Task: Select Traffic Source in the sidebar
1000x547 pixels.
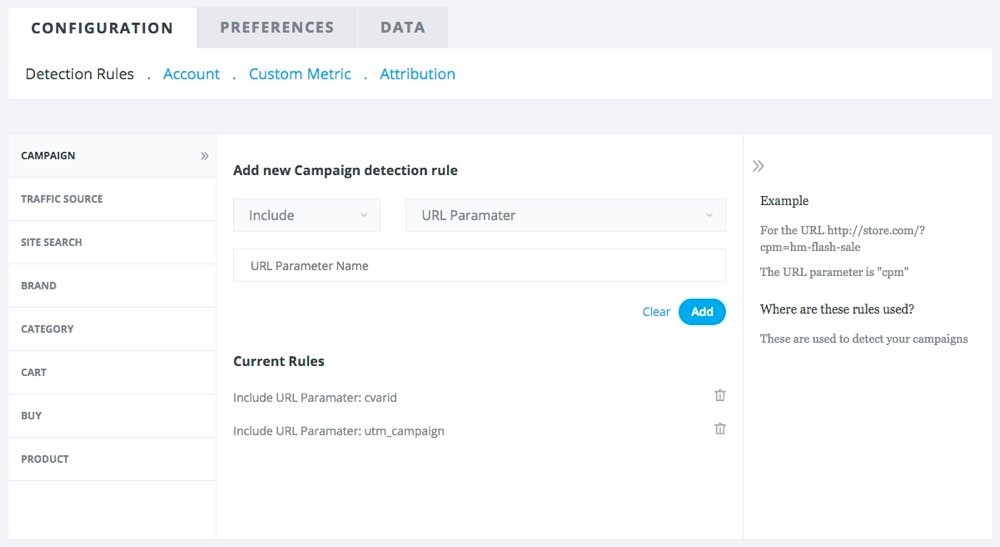Action: [112, 199]
